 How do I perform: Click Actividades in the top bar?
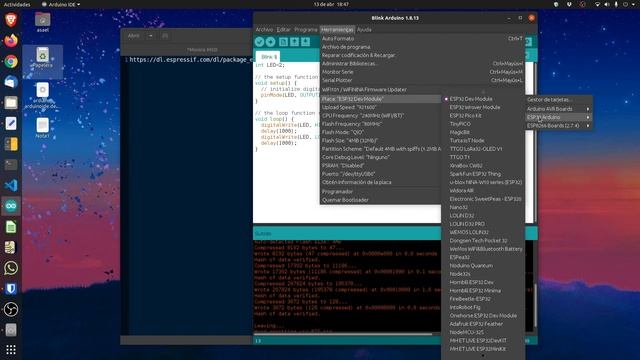coord(17,4)
